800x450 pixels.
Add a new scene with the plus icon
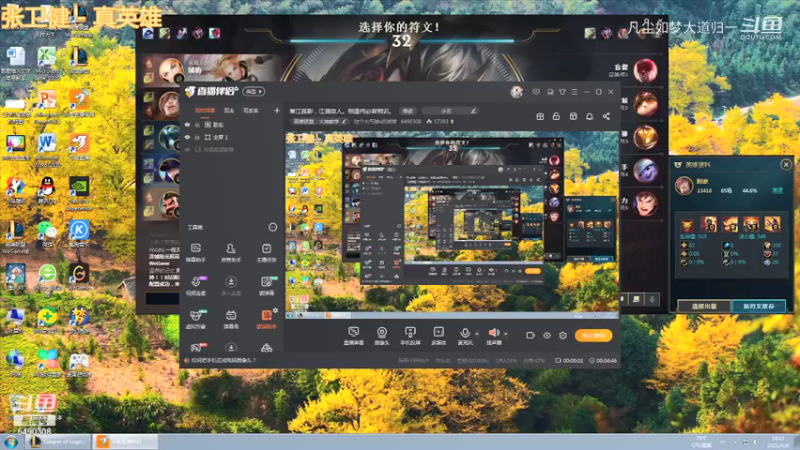pos(277,110)
